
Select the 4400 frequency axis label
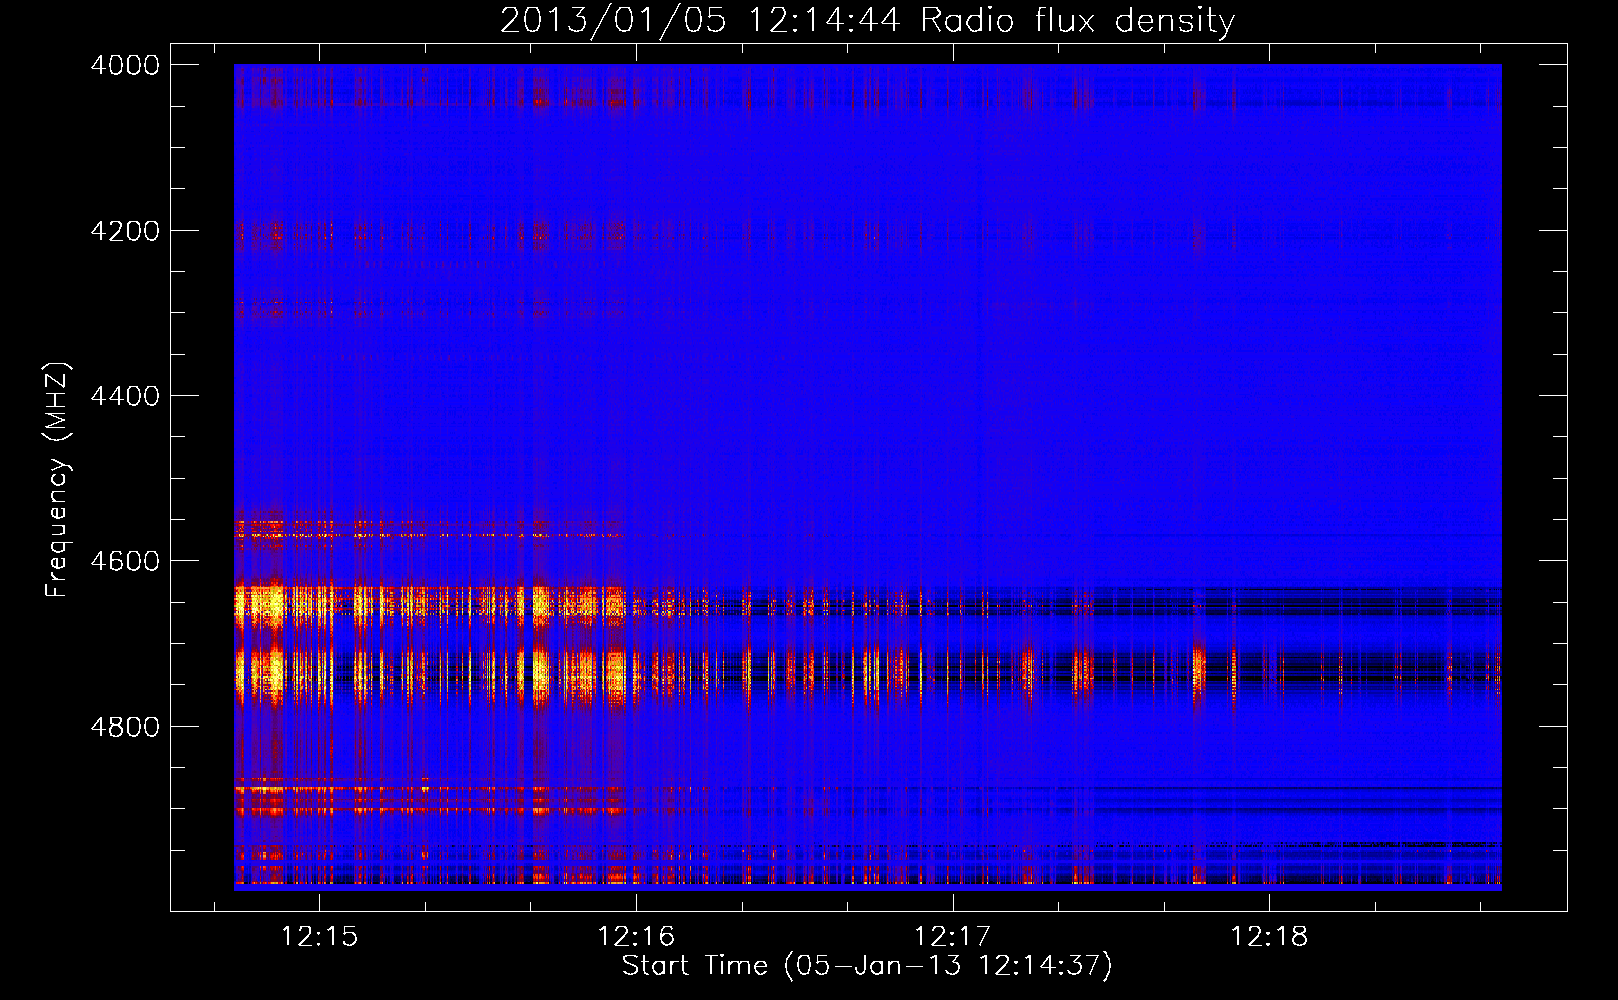[125, 396]
